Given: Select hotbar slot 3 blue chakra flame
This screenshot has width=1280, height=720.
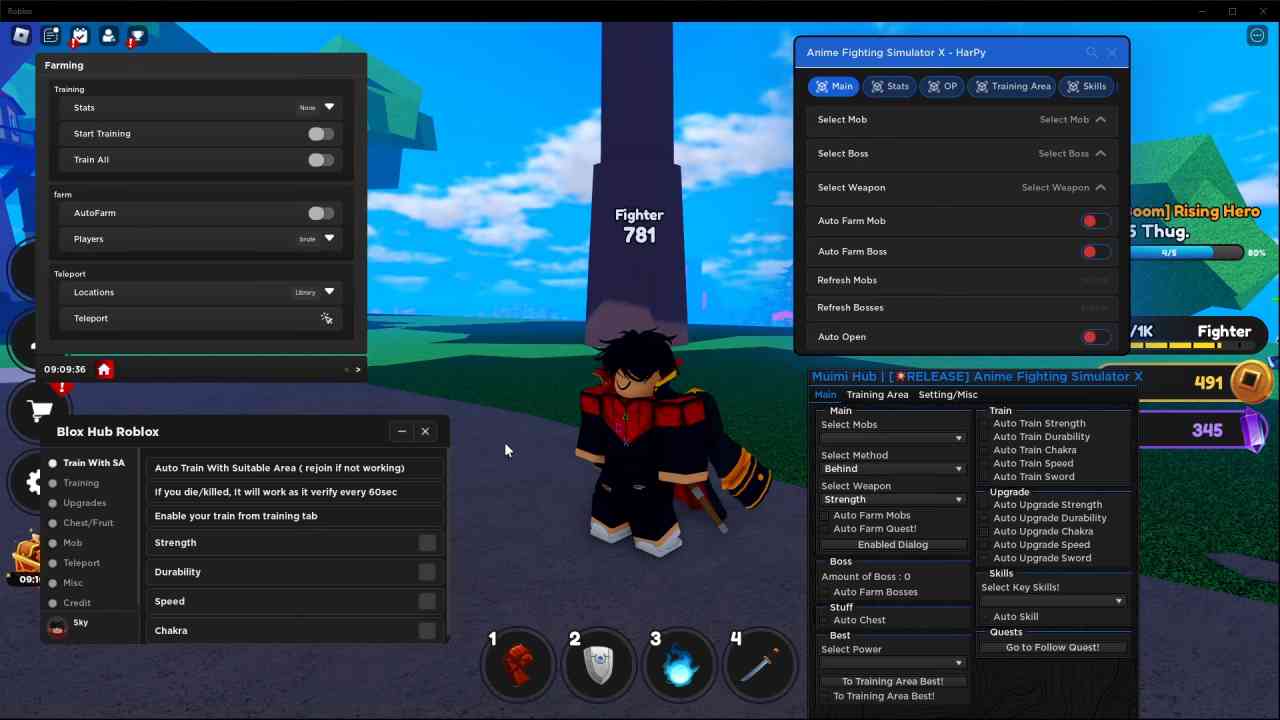Looking at the screenshot, I should click(x=679, y=663).
